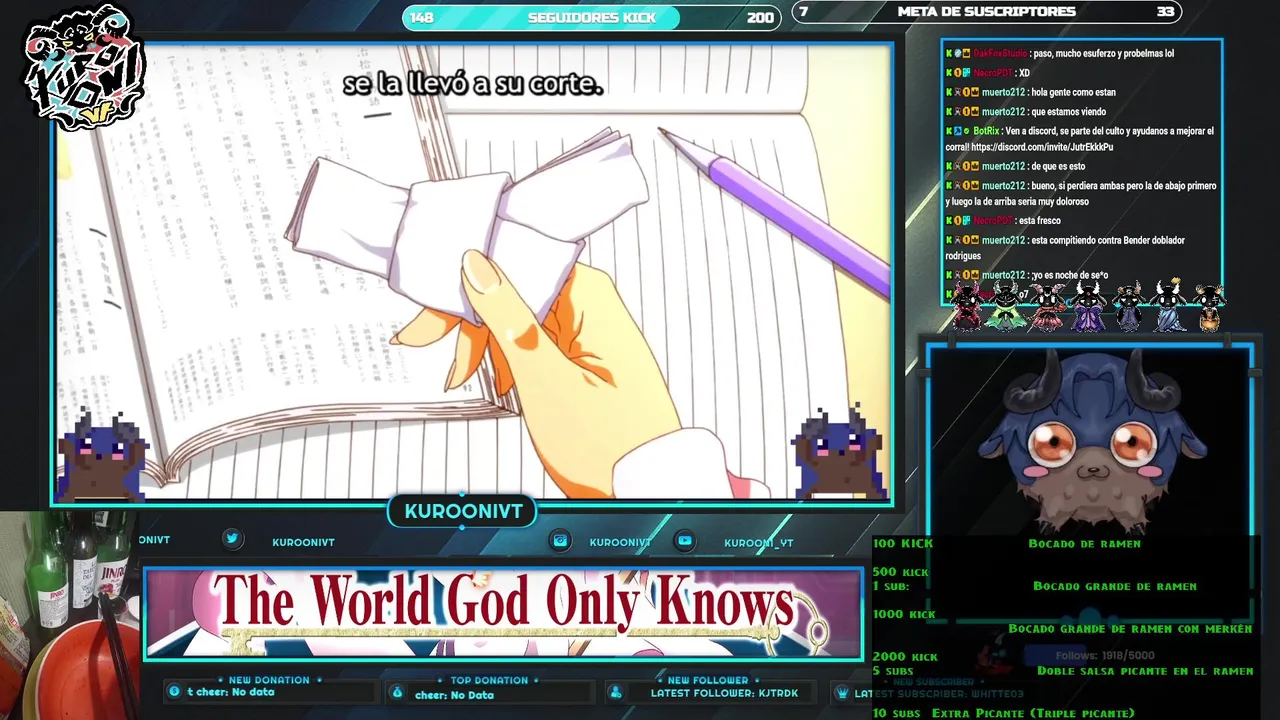
Task: Click the KUROONIVT Twitter handle text
Action: point(303,542)
